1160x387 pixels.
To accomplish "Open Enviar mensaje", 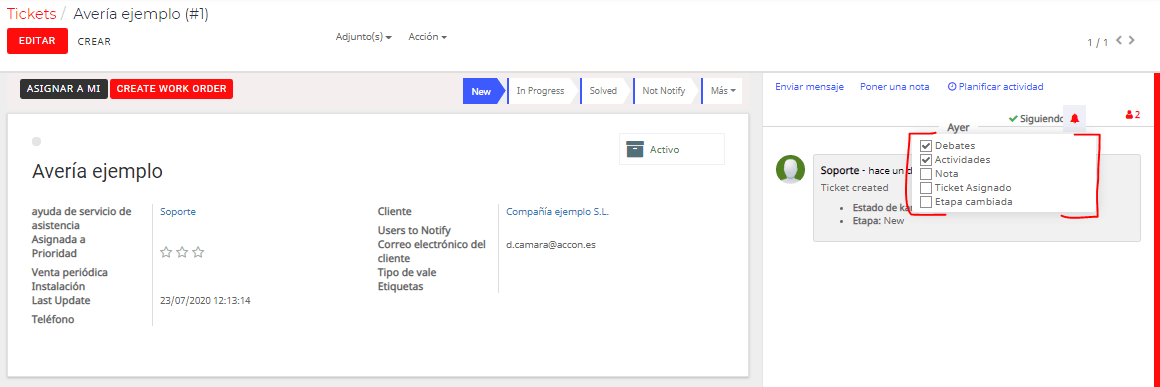I will pos(809,87).
